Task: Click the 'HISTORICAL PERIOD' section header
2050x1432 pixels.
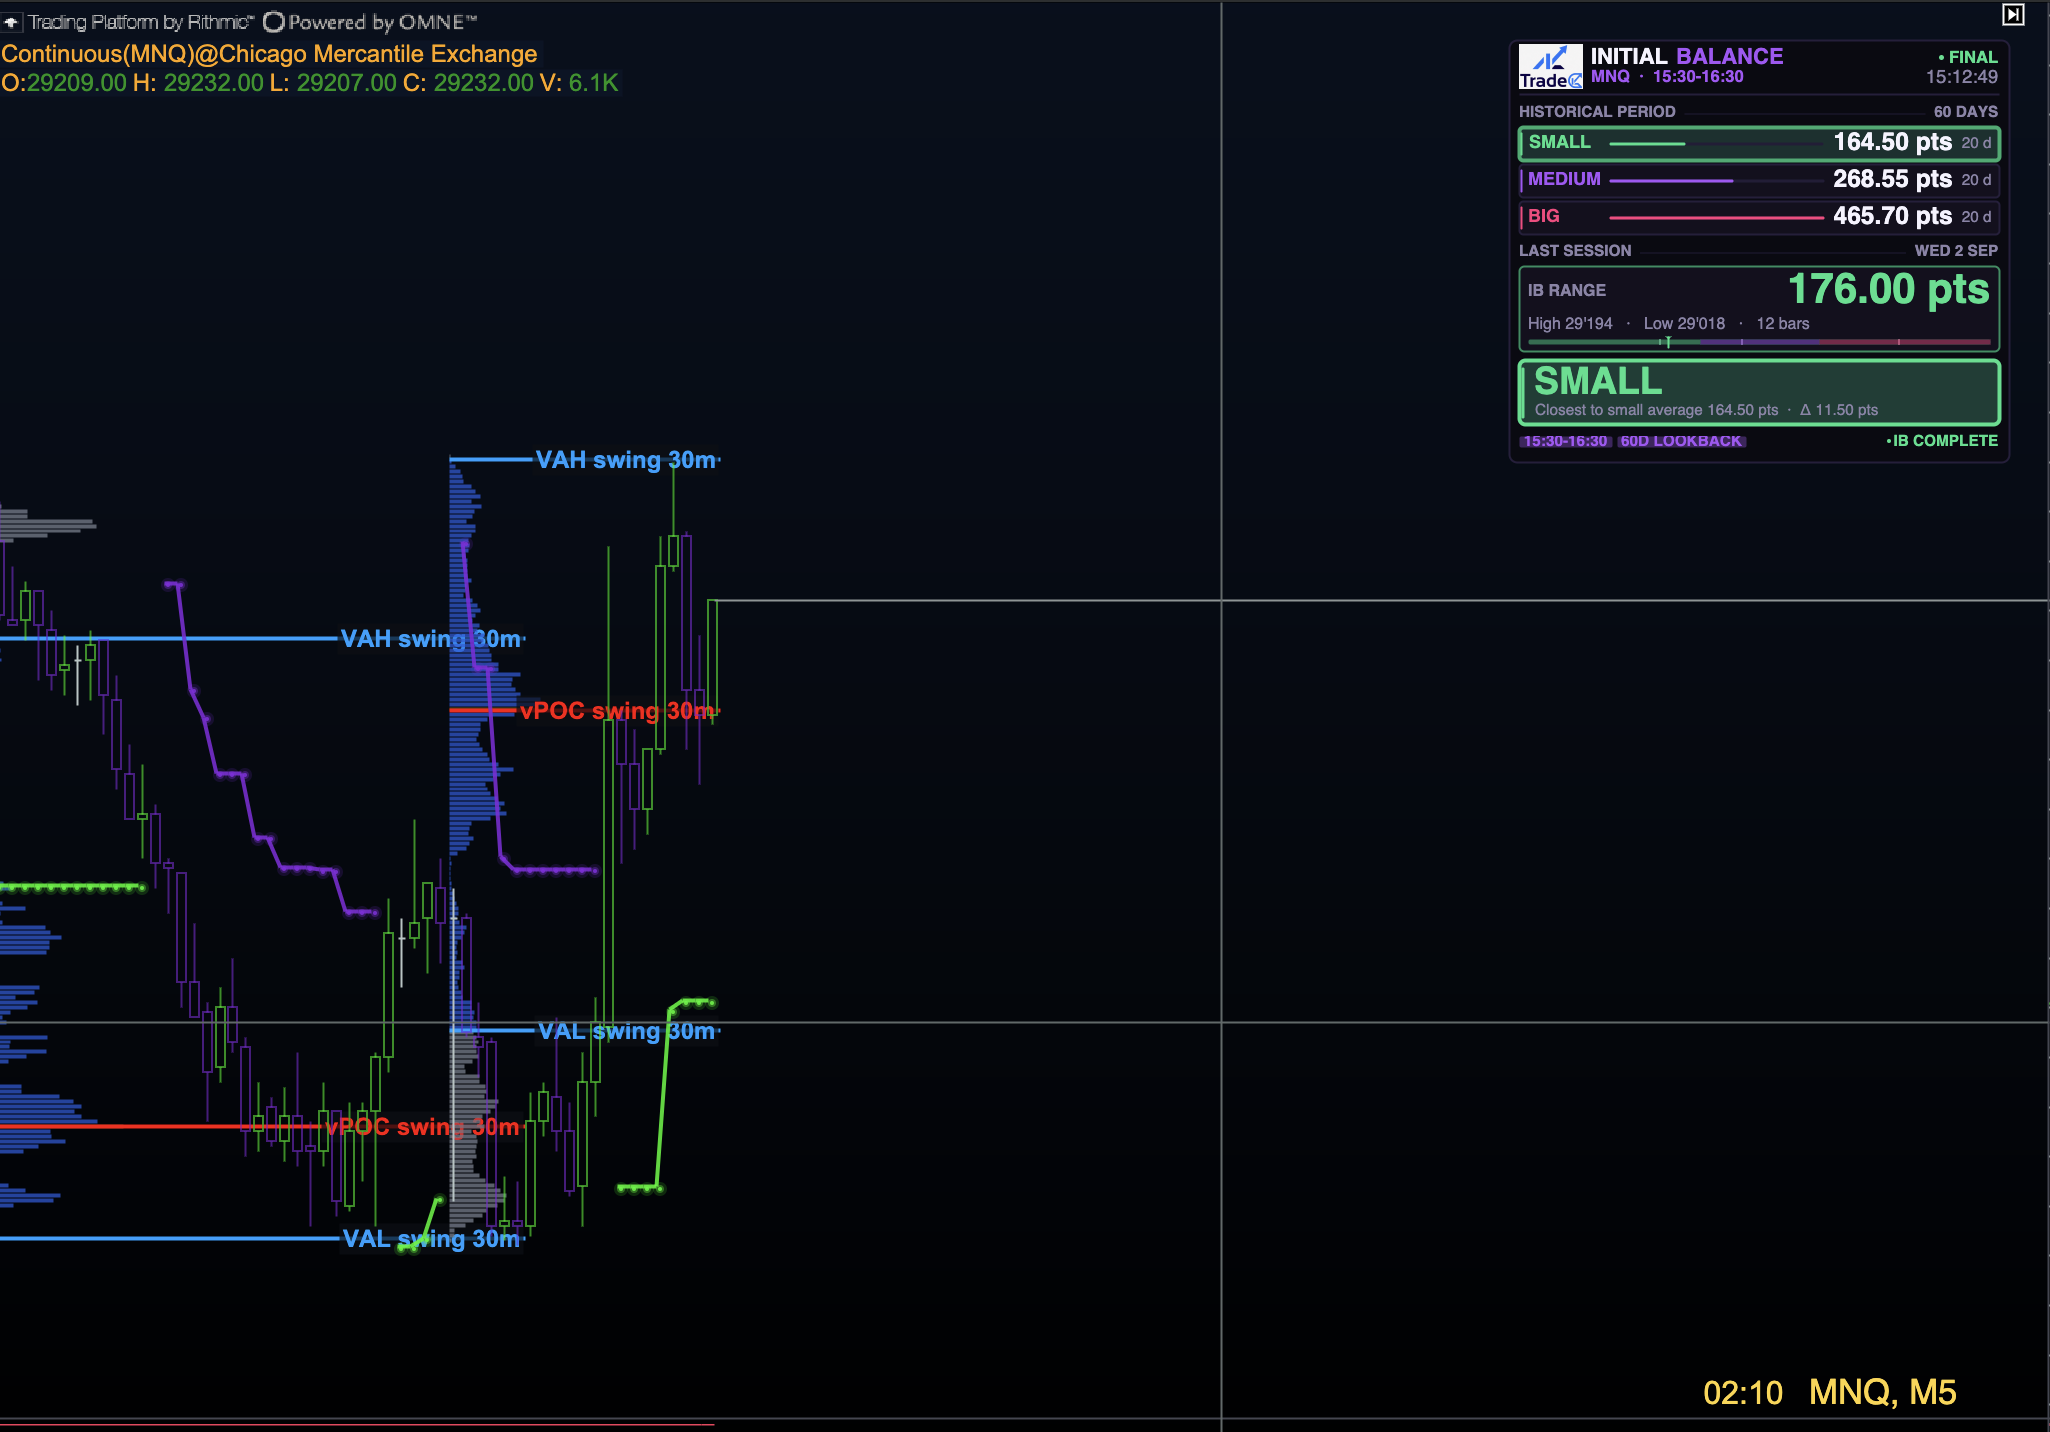Action: coord(1597,112)
